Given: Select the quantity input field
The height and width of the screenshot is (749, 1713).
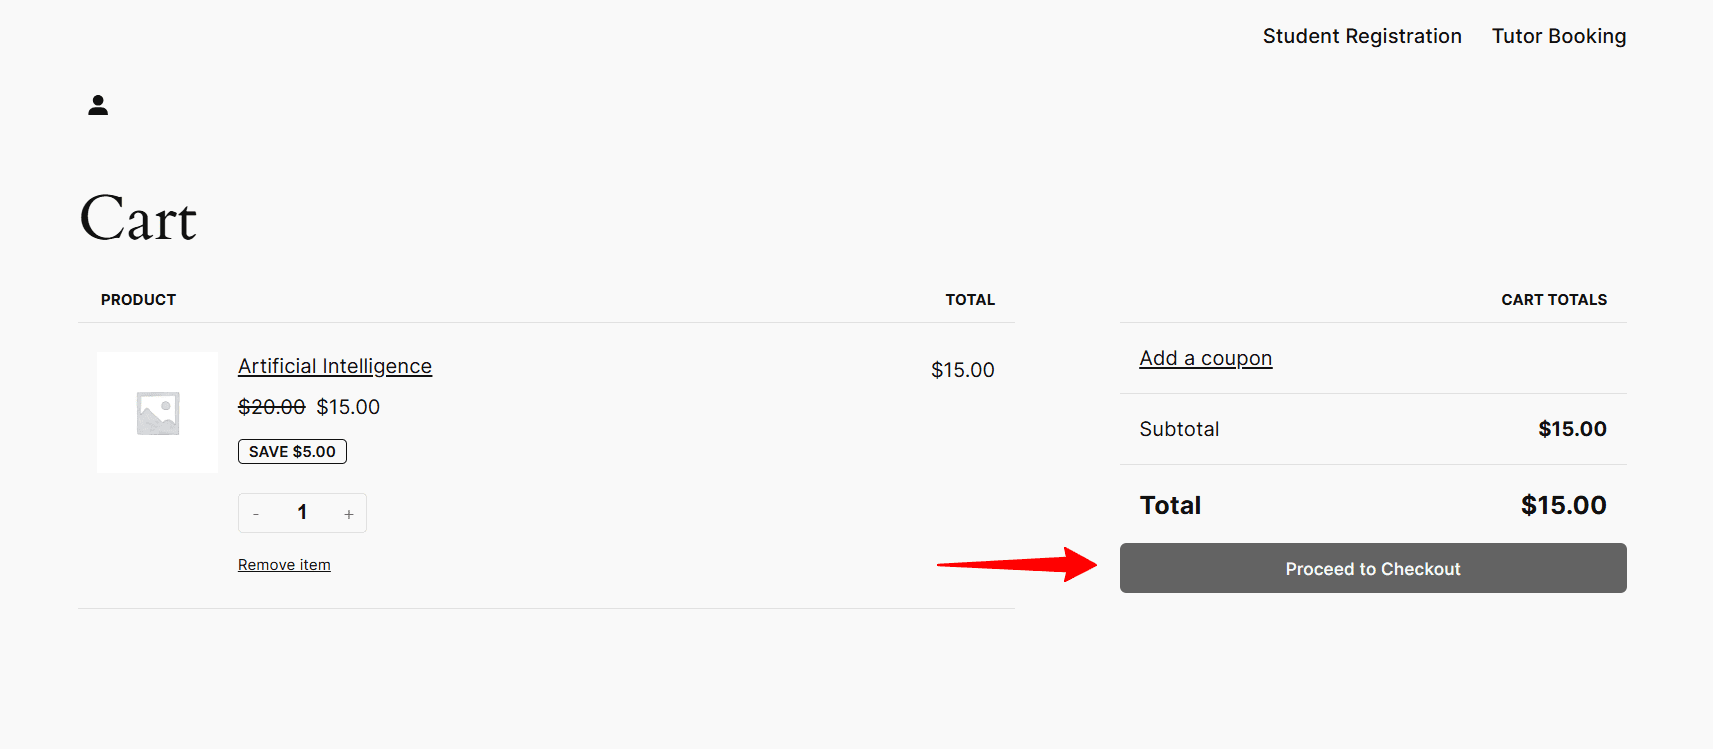Looking at the screenshot, I should pos(302,512).
